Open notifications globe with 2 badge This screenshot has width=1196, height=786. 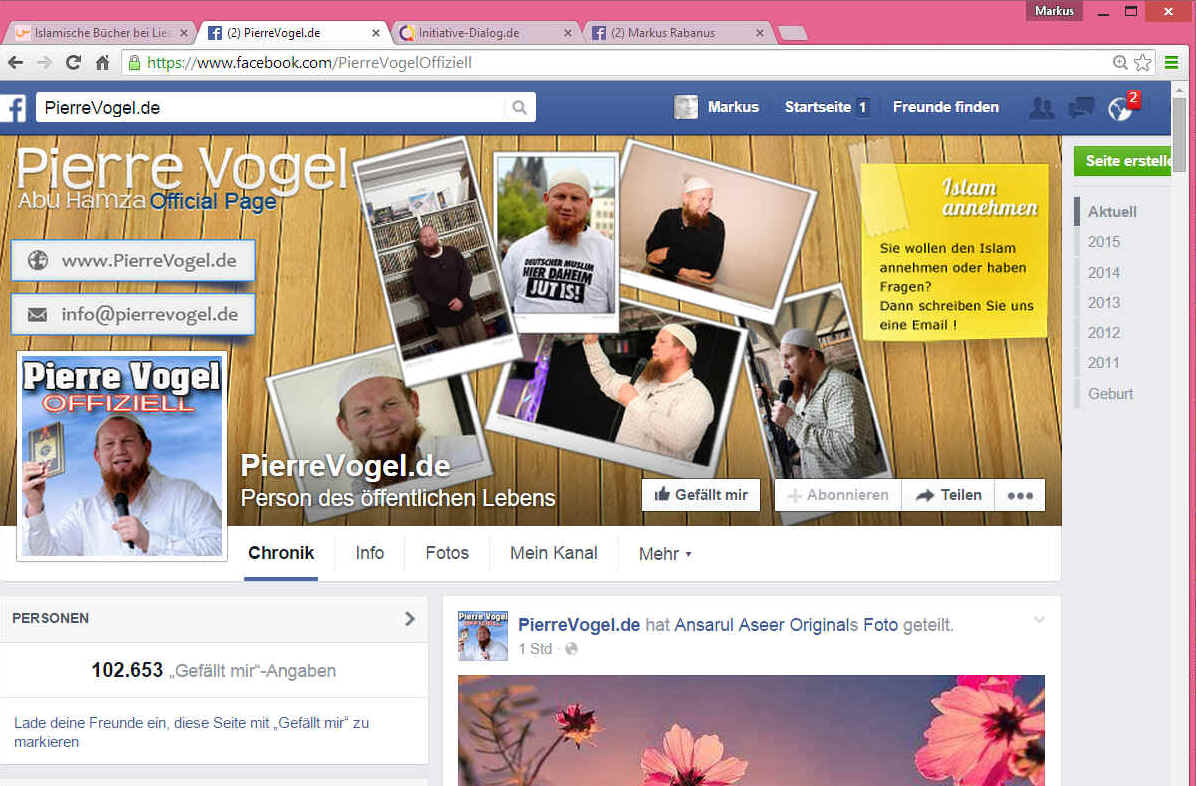click(x=1122, y=108)
